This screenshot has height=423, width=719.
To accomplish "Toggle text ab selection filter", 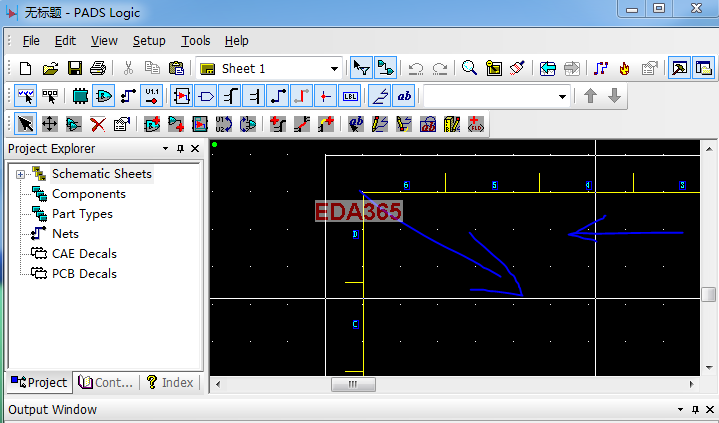I will [404, 96].
